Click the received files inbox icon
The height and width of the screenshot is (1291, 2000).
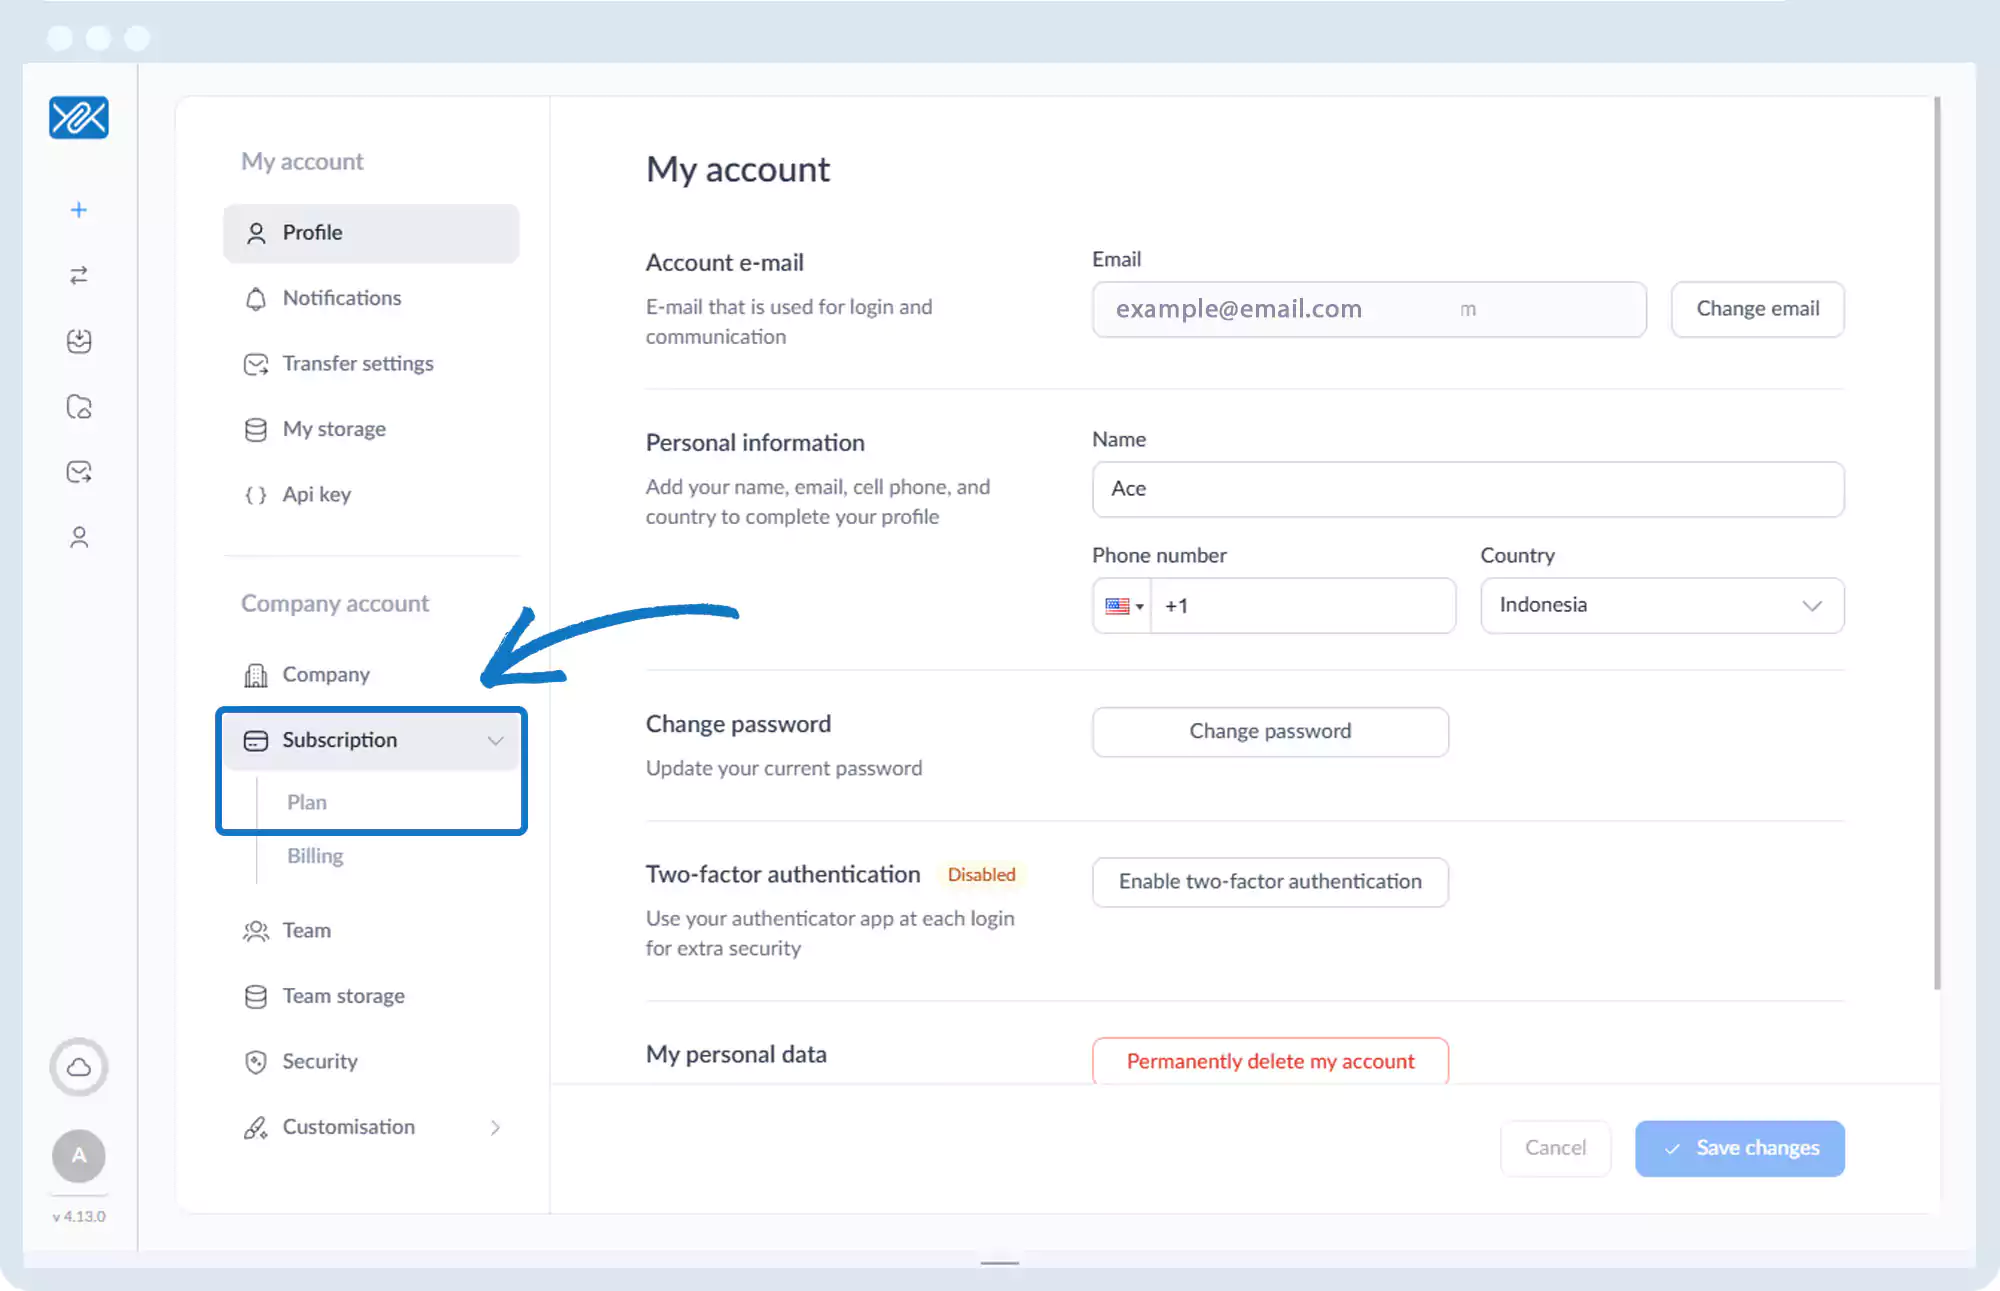79,341
